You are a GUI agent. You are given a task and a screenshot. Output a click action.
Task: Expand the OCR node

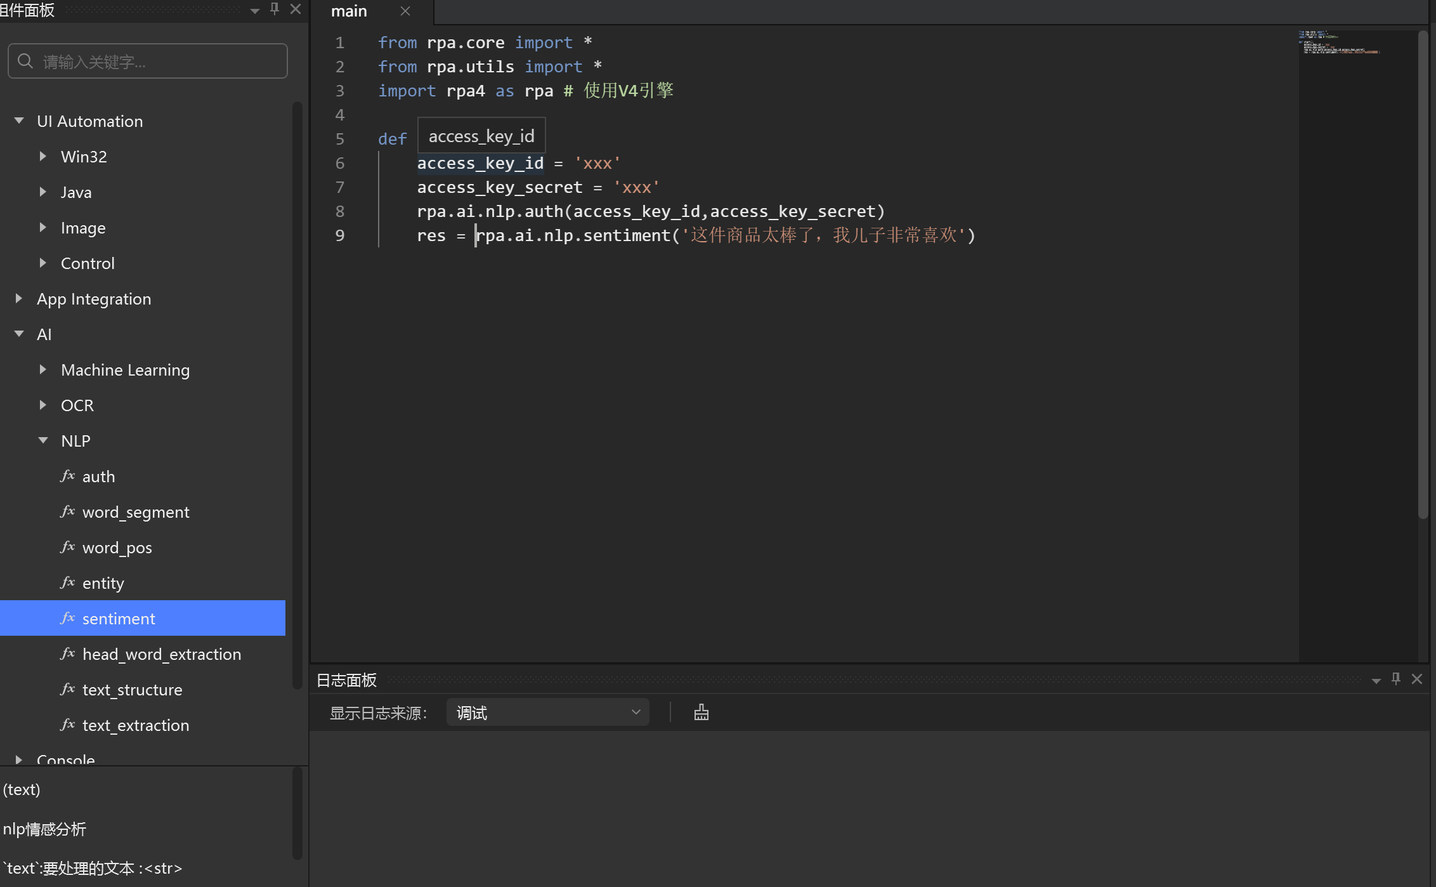pos(42,405)
